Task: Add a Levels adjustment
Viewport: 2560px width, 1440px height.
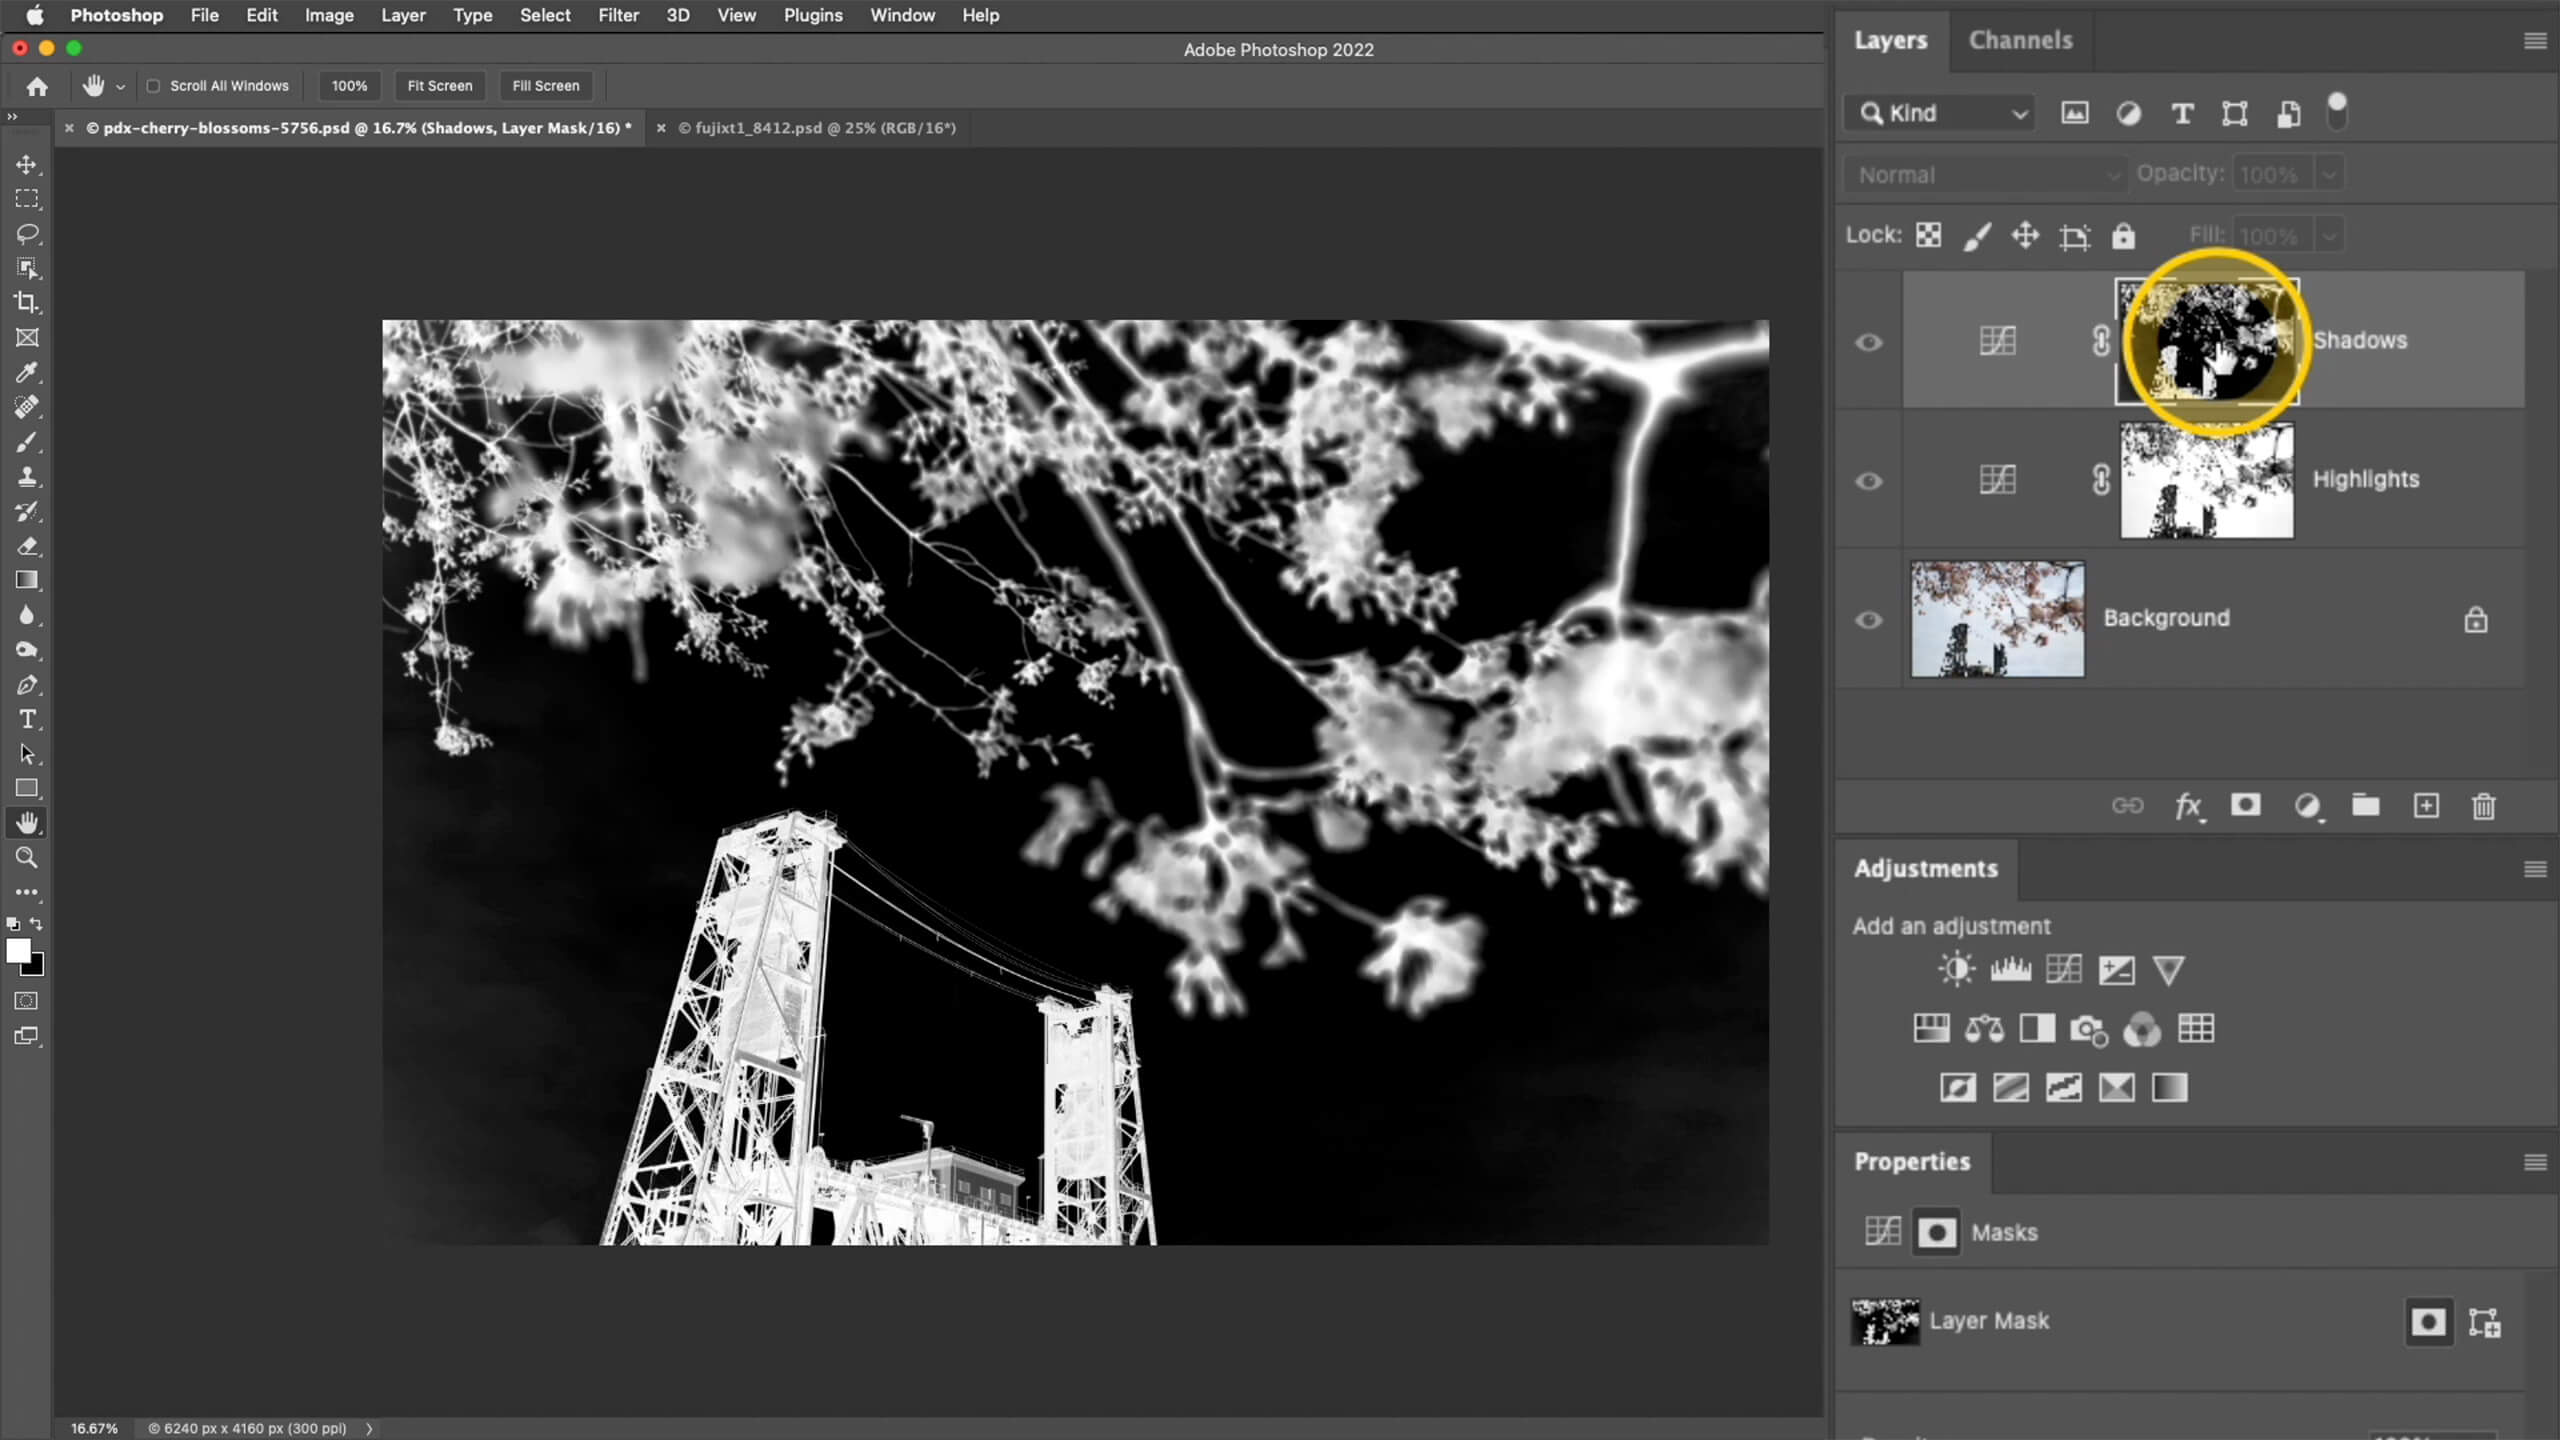Action: 2010,969
